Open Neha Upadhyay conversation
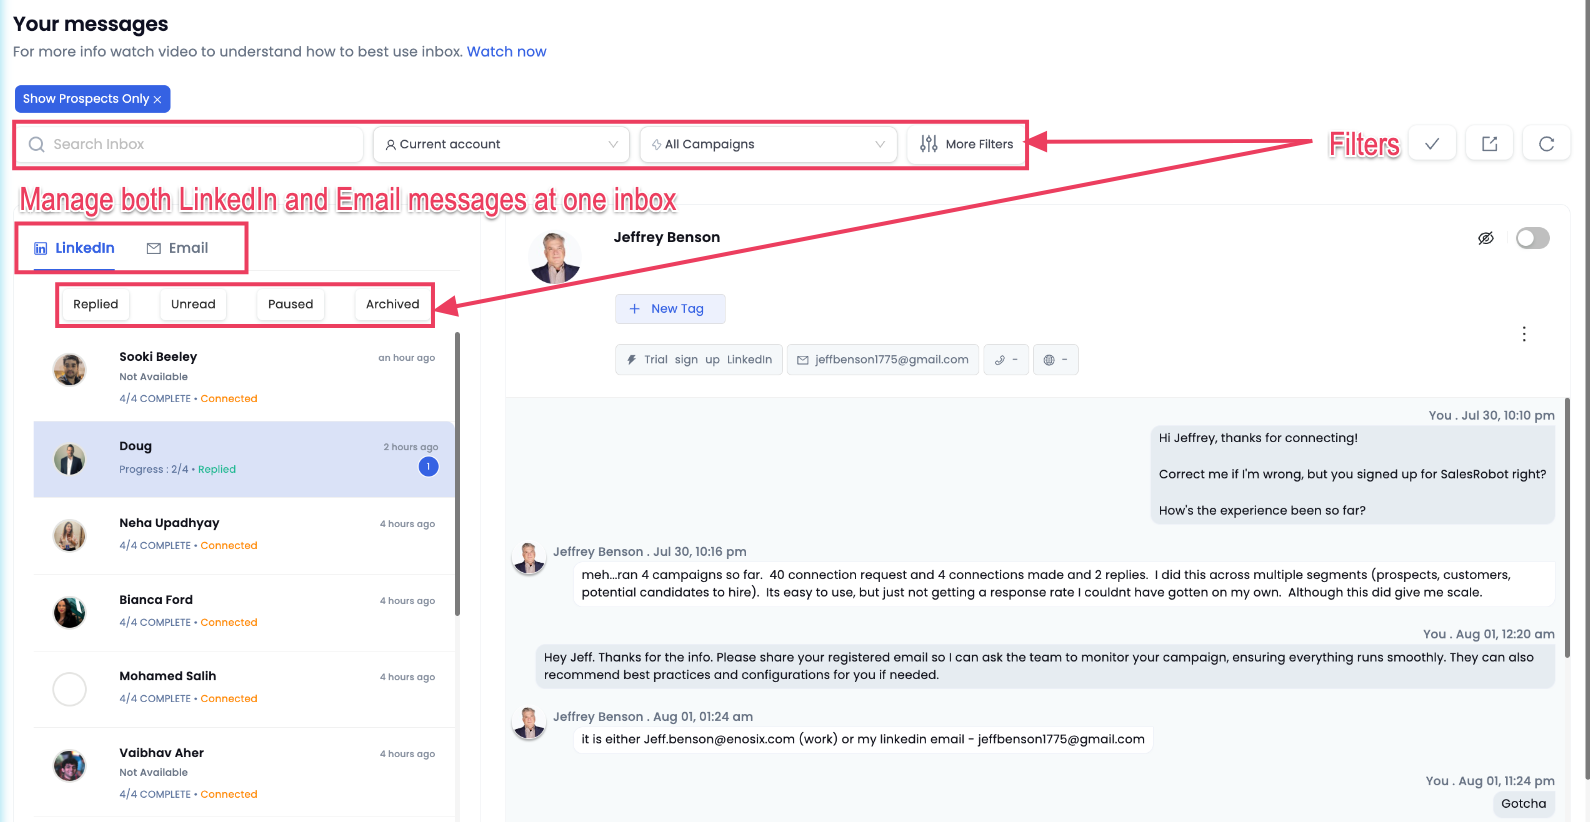Viewport: 1590px width, 822px height. pos(244,535)
